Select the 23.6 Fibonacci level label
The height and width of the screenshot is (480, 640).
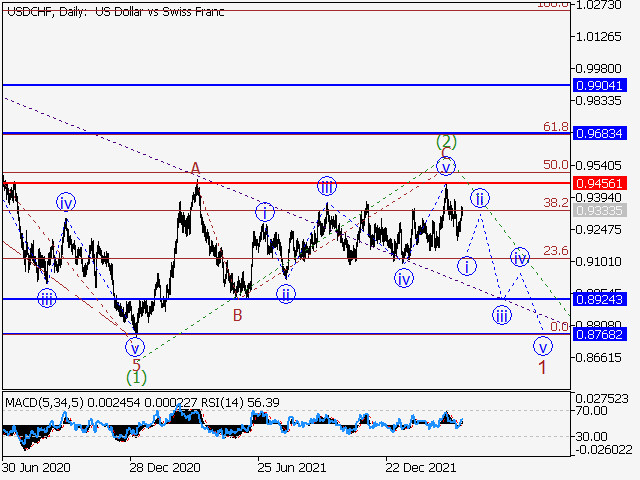pos(556,250)
